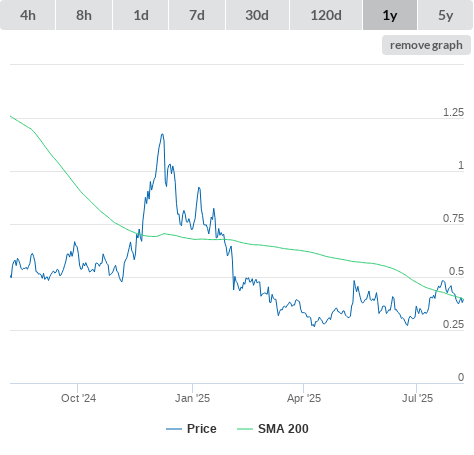This screenshot has width=474, height=455.
Task: Click the Apr '25 axis label
Action: [x=304, y=398]
